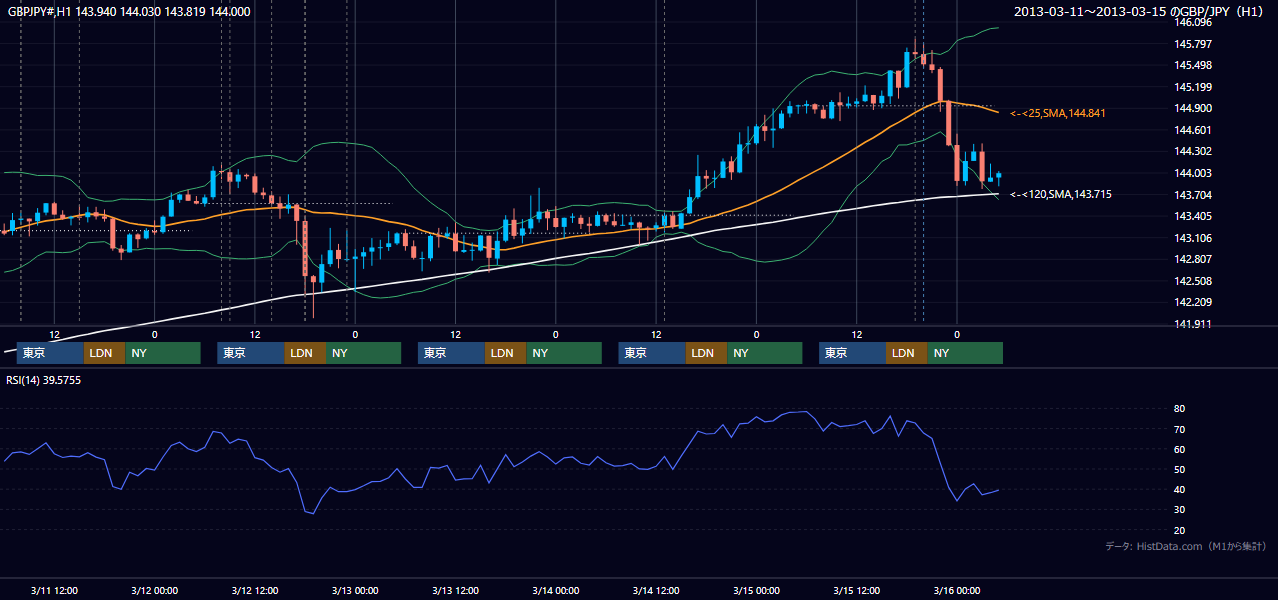The height and width of the screenshot is (600, 1278).
Task: Click price axis value 142.209
Action: tap(1194, 302)
